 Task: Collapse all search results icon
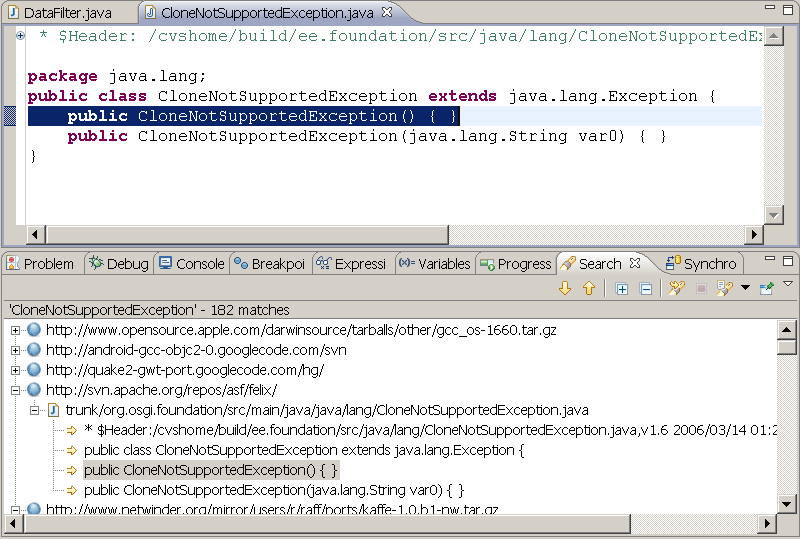[646, 289]
